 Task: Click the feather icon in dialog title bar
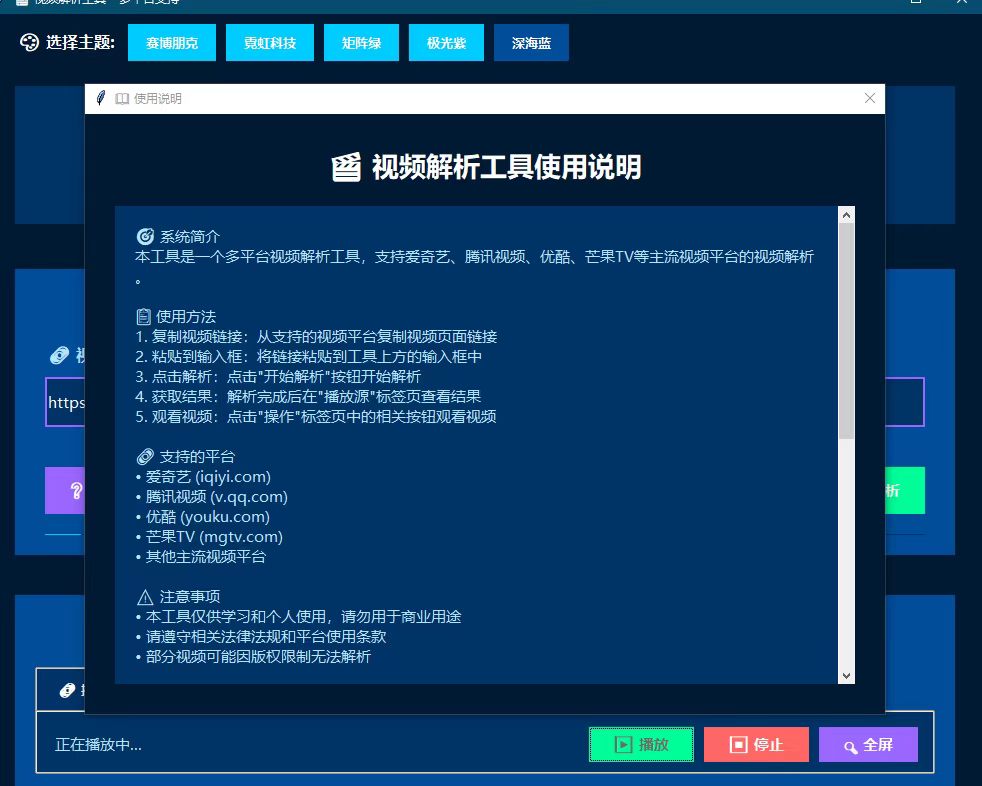pyautogui.click(x=101, y=98)
